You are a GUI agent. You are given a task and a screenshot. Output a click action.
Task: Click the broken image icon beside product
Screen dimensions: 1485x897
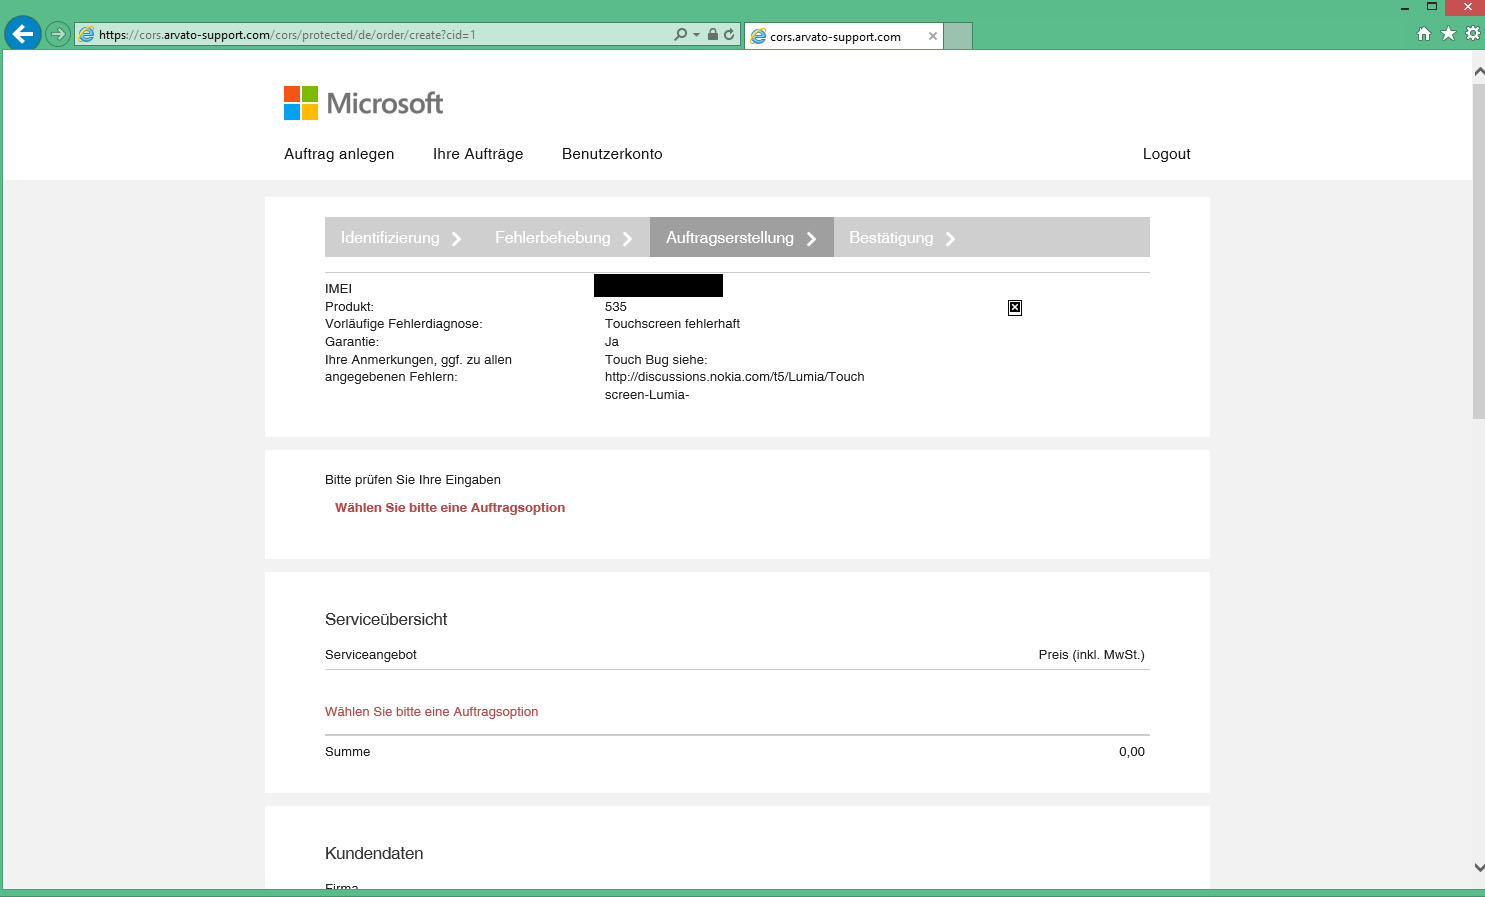click(x=1015, y=307)
